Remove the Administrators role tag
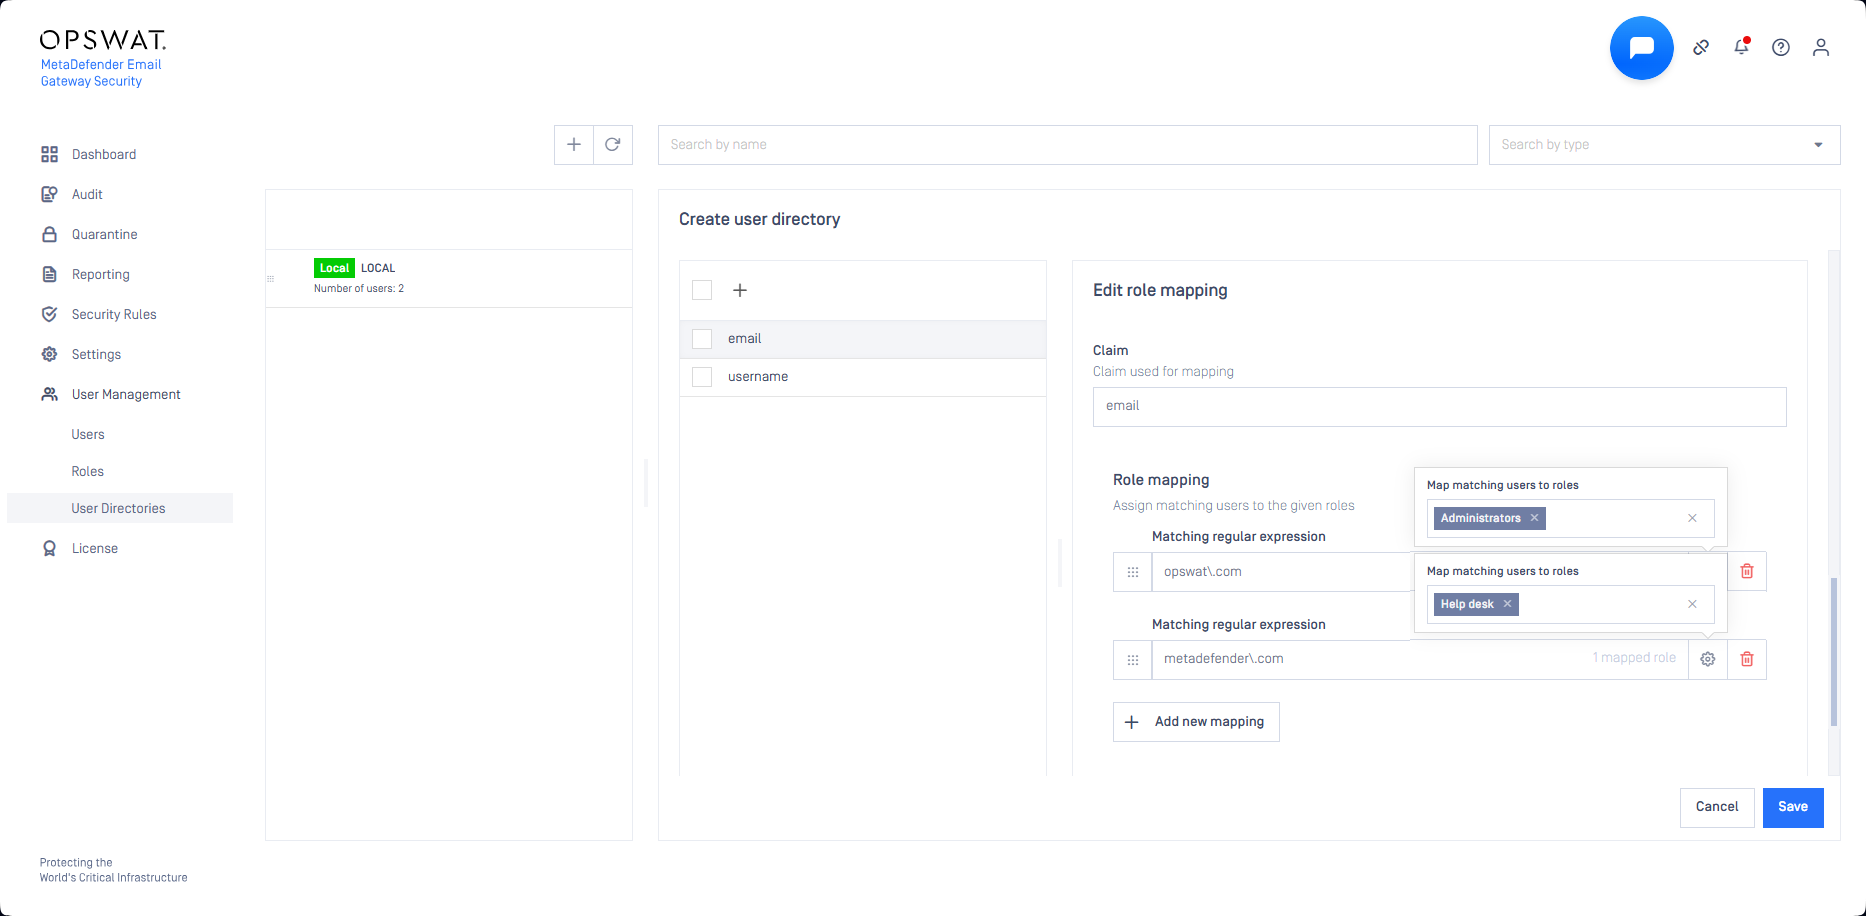Image resolution: width=1866 pixels, height=916 pixels. tap(1534, 518)
